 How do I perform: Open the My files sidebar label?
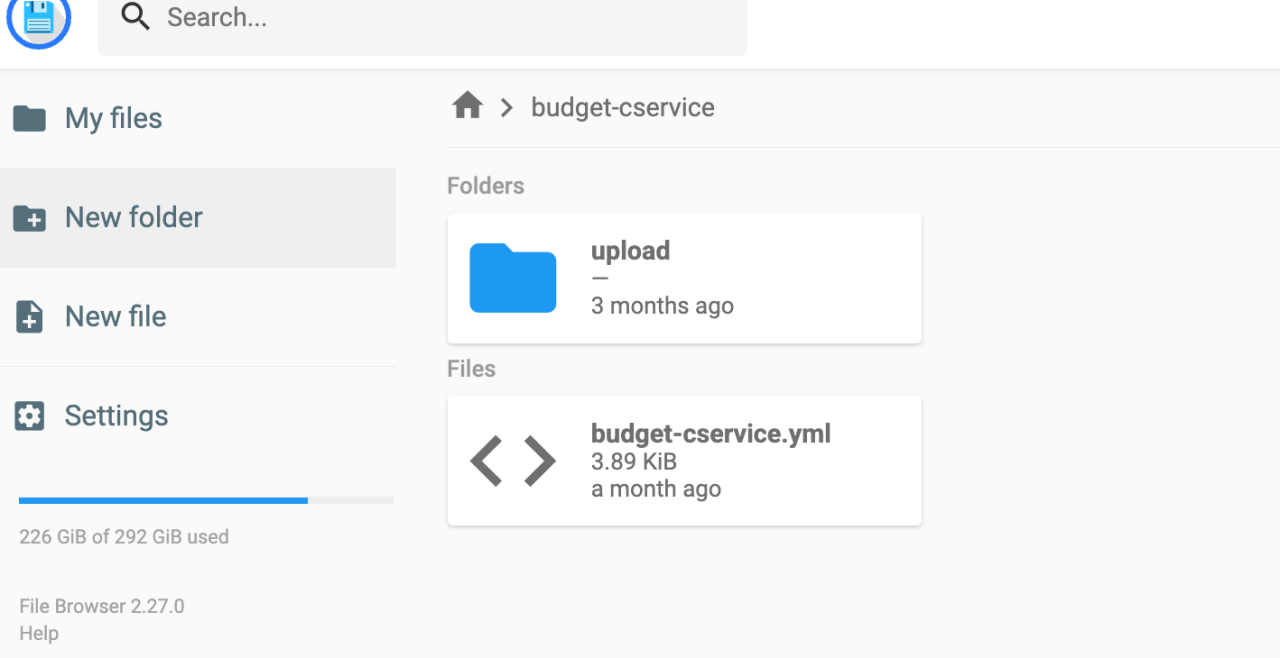click(113, 118)
